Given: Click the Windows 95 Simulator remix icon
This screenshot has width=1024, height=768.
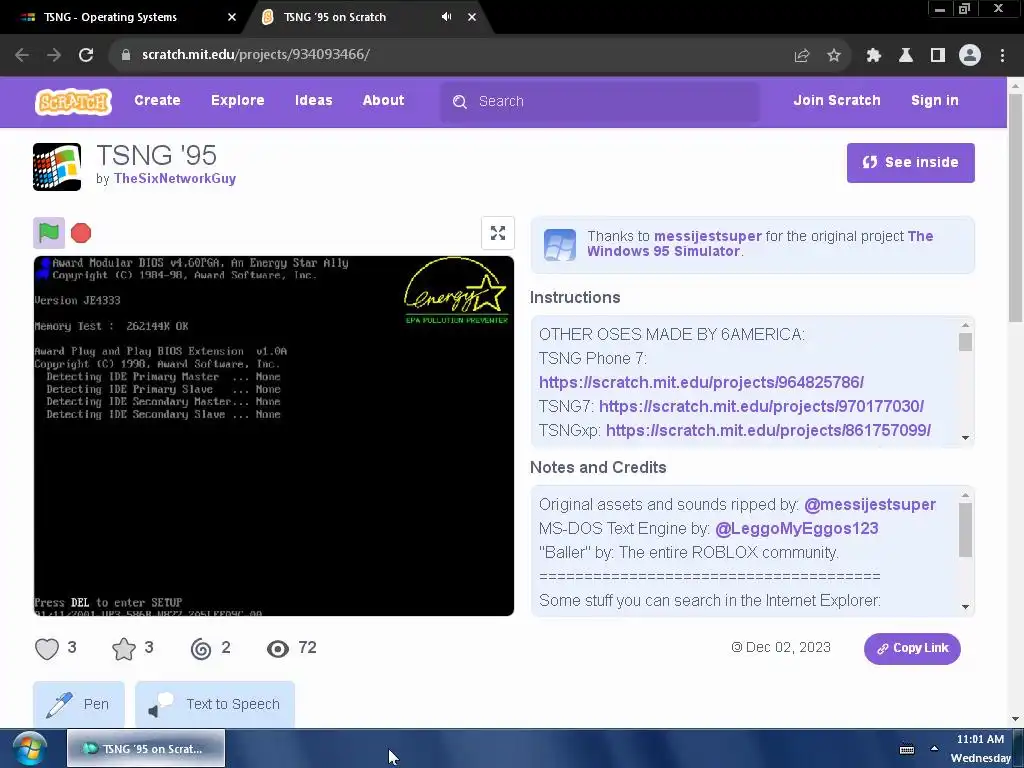Looking at the screenshot, I should [x=560, y=245].
